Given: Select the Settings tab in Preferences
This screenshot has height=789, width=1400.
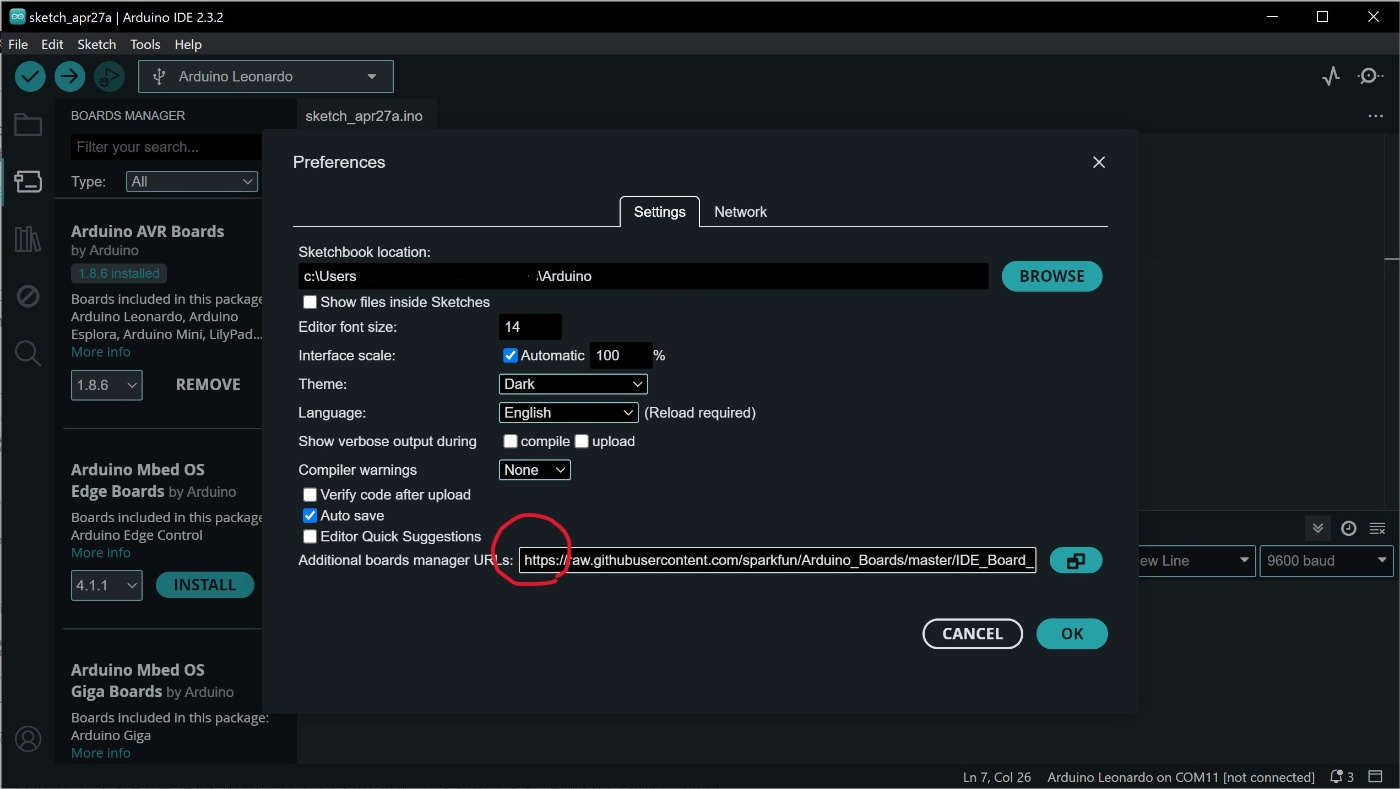Looking at the screenshot, I should [659, 212].
